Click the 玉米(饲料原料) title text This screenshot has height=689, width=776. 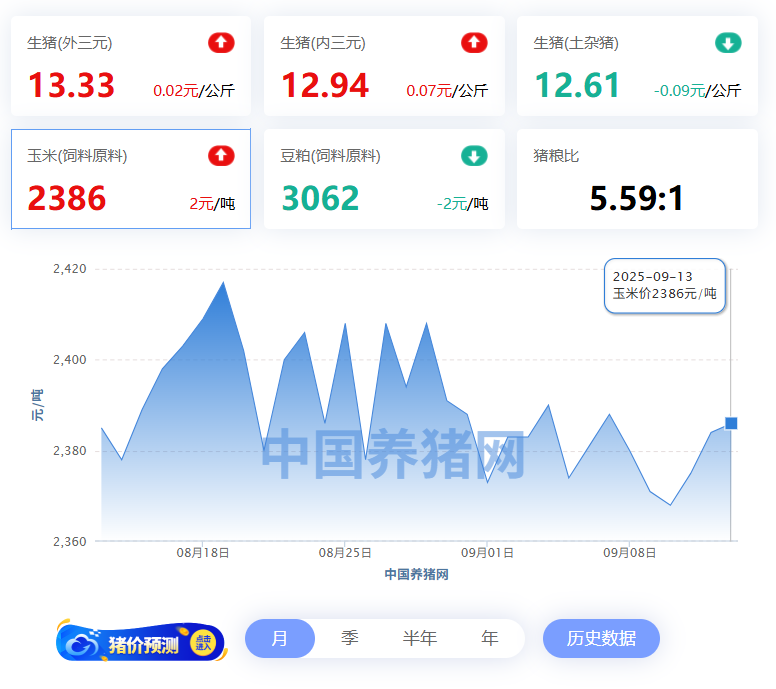(x=77, y=156)
